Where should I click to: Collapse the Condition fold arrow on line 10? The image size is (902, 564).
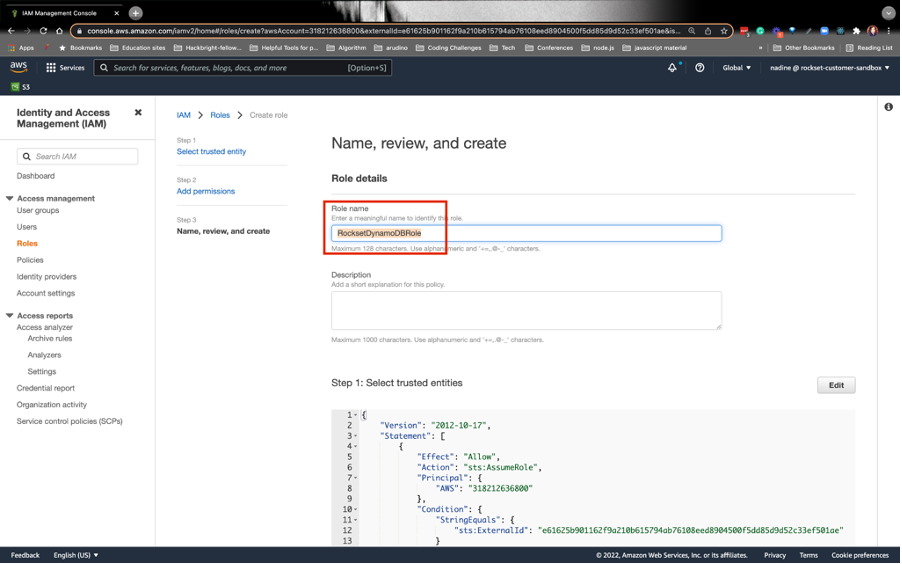tap(356, 509)
